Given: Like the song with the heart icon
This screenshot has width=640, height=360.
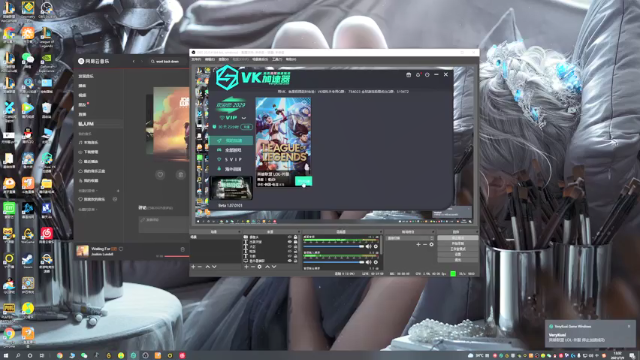Looking at the screenshot, I should click(160, 175).
